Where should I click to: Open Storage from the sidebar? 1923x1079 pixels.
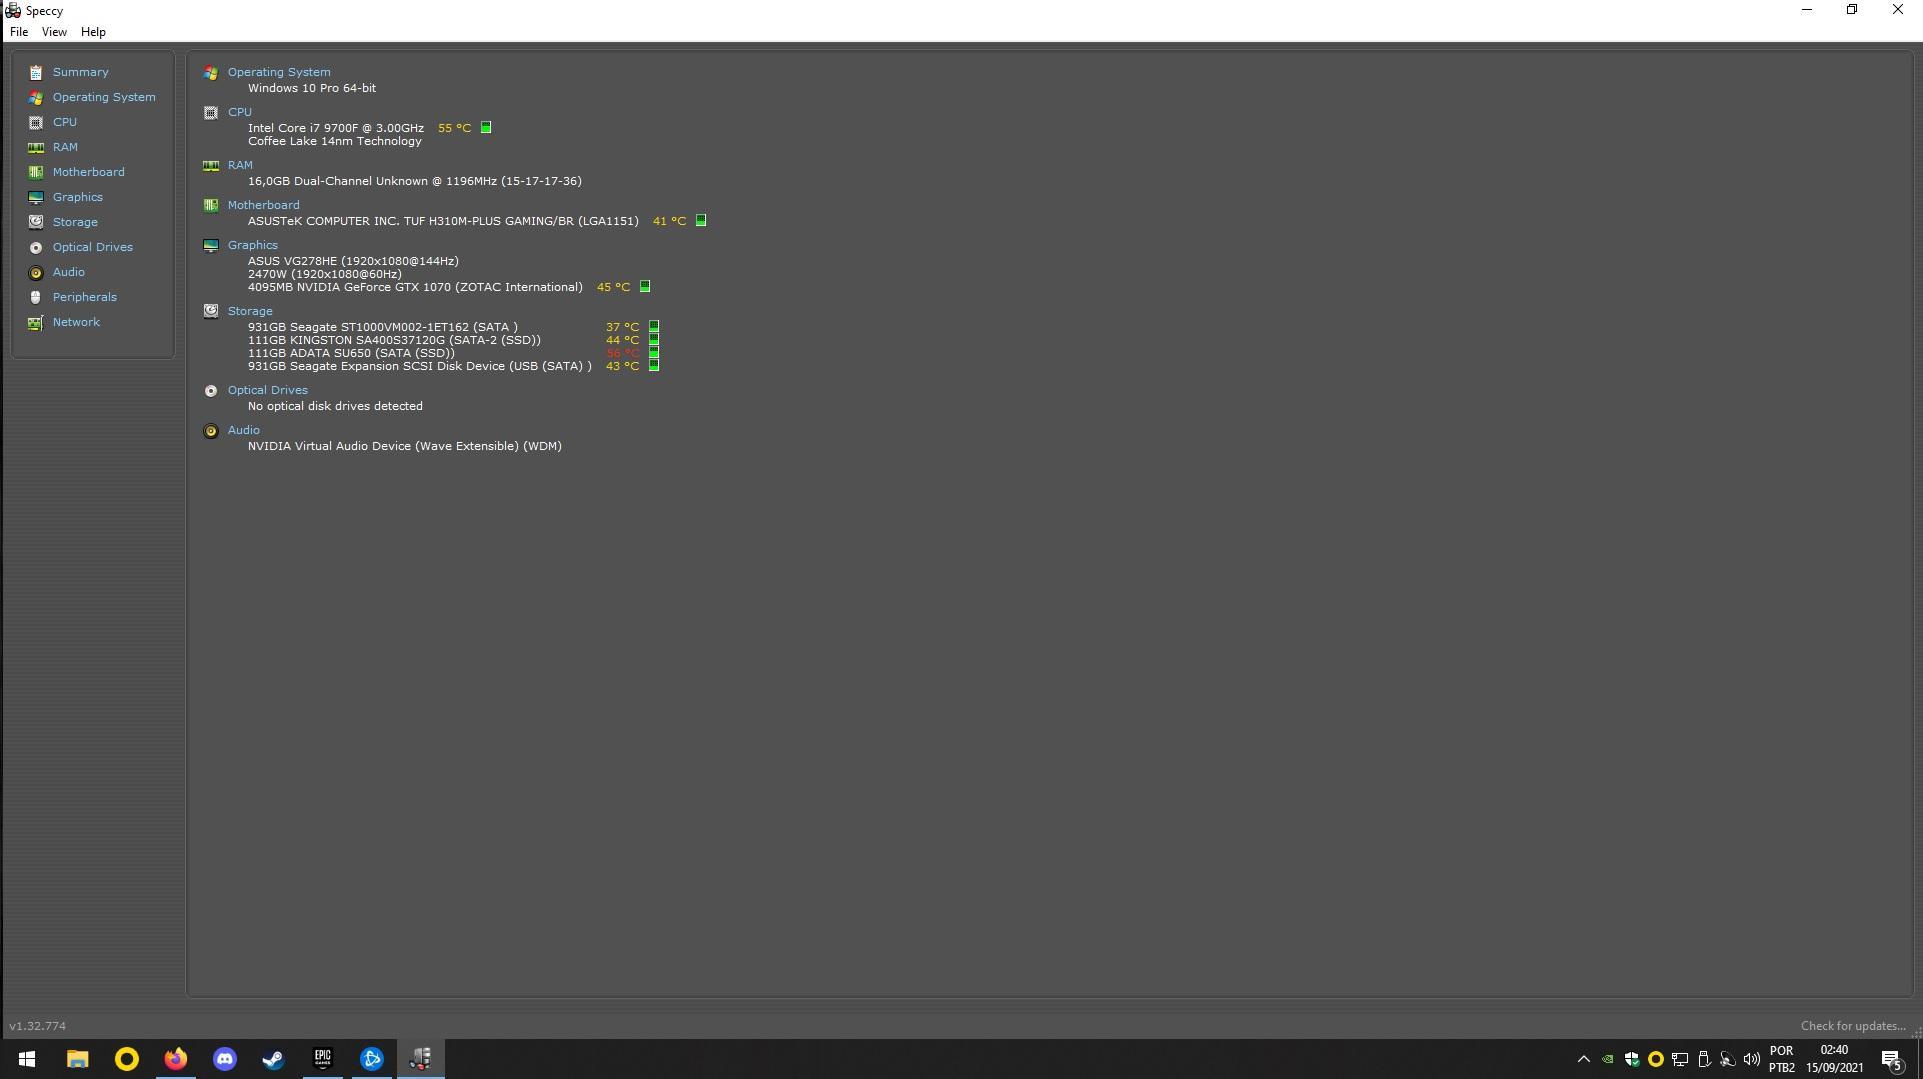click(75, 222)
